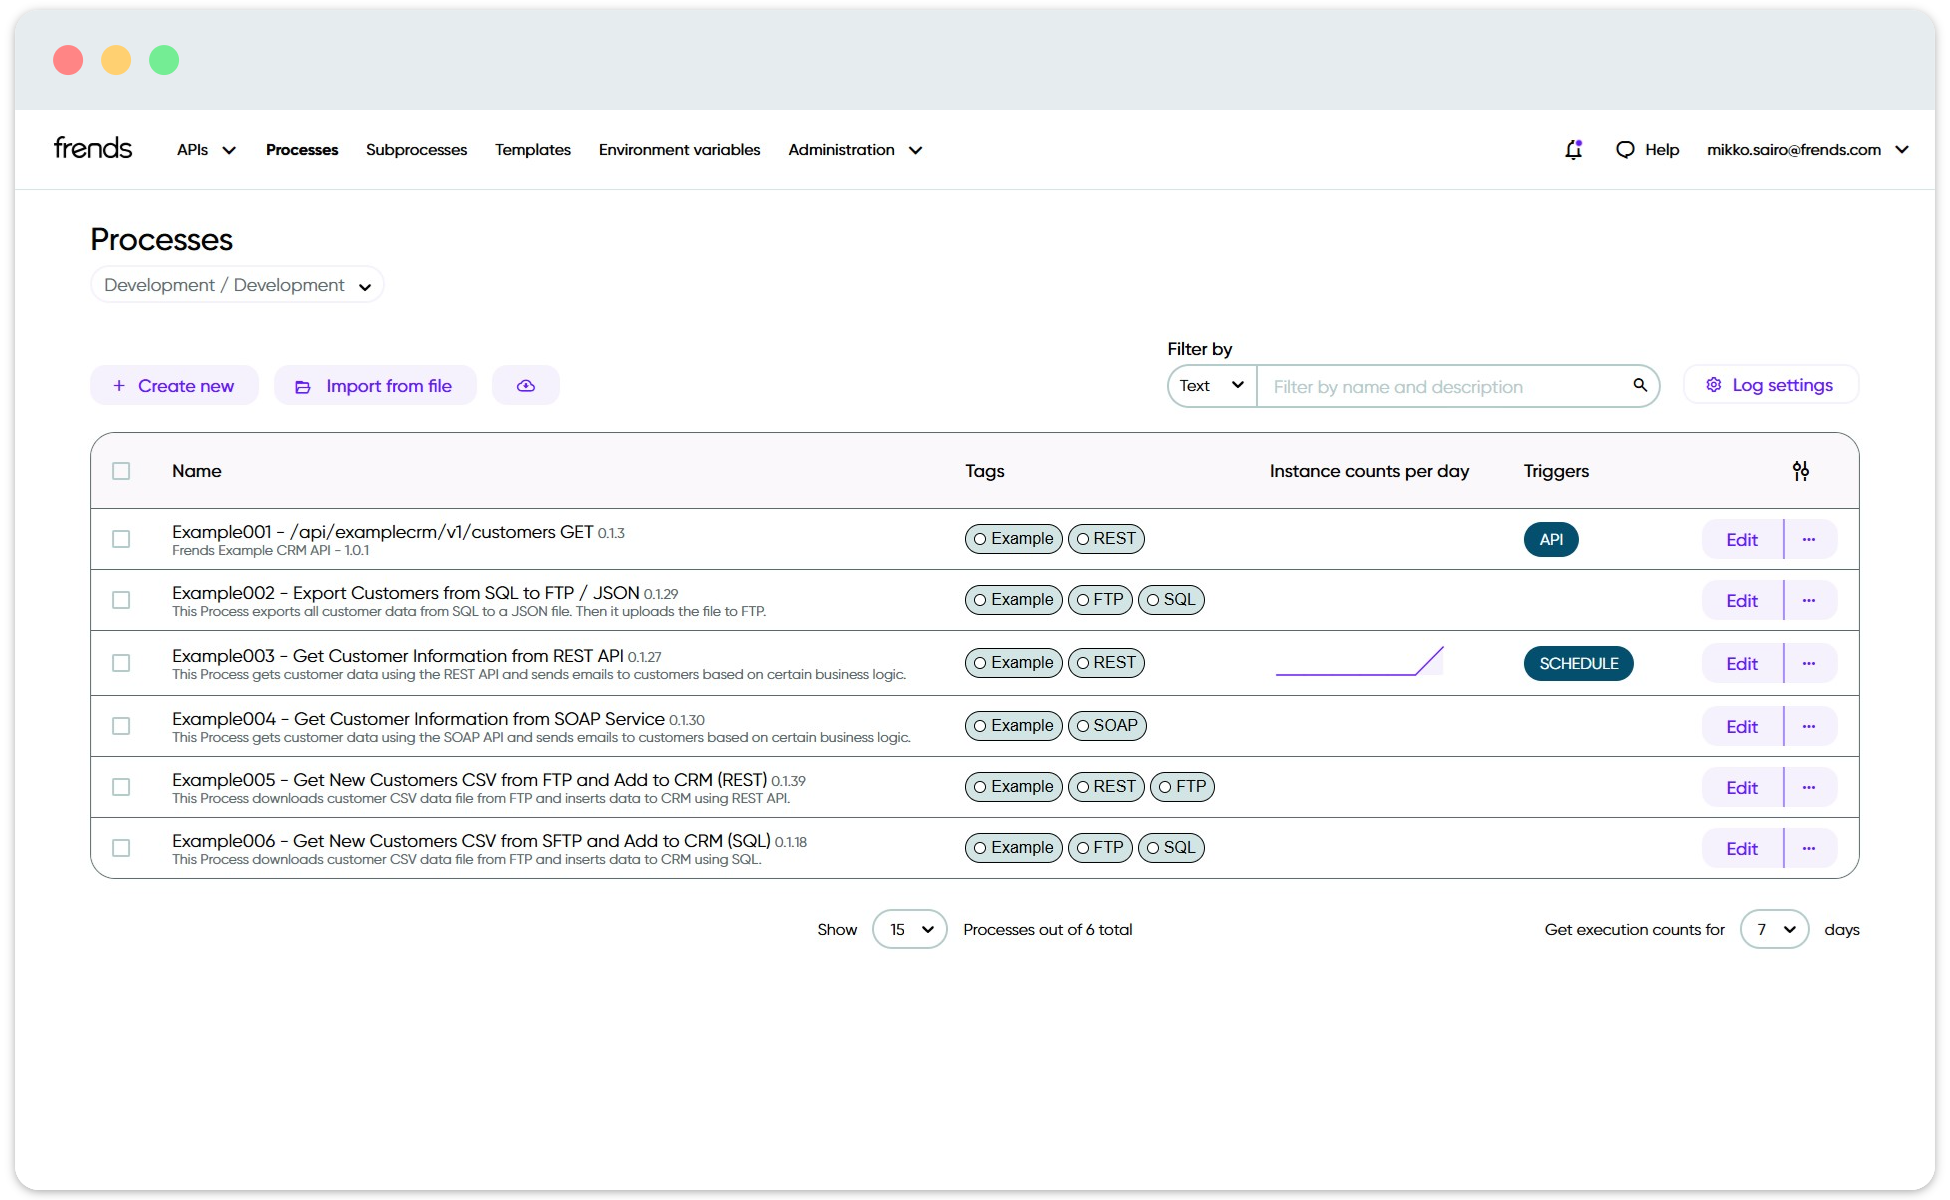Change execution counts days via the 7 dropdown
This screenshot has width=1950, height=1200.
tap(1774, 929)
